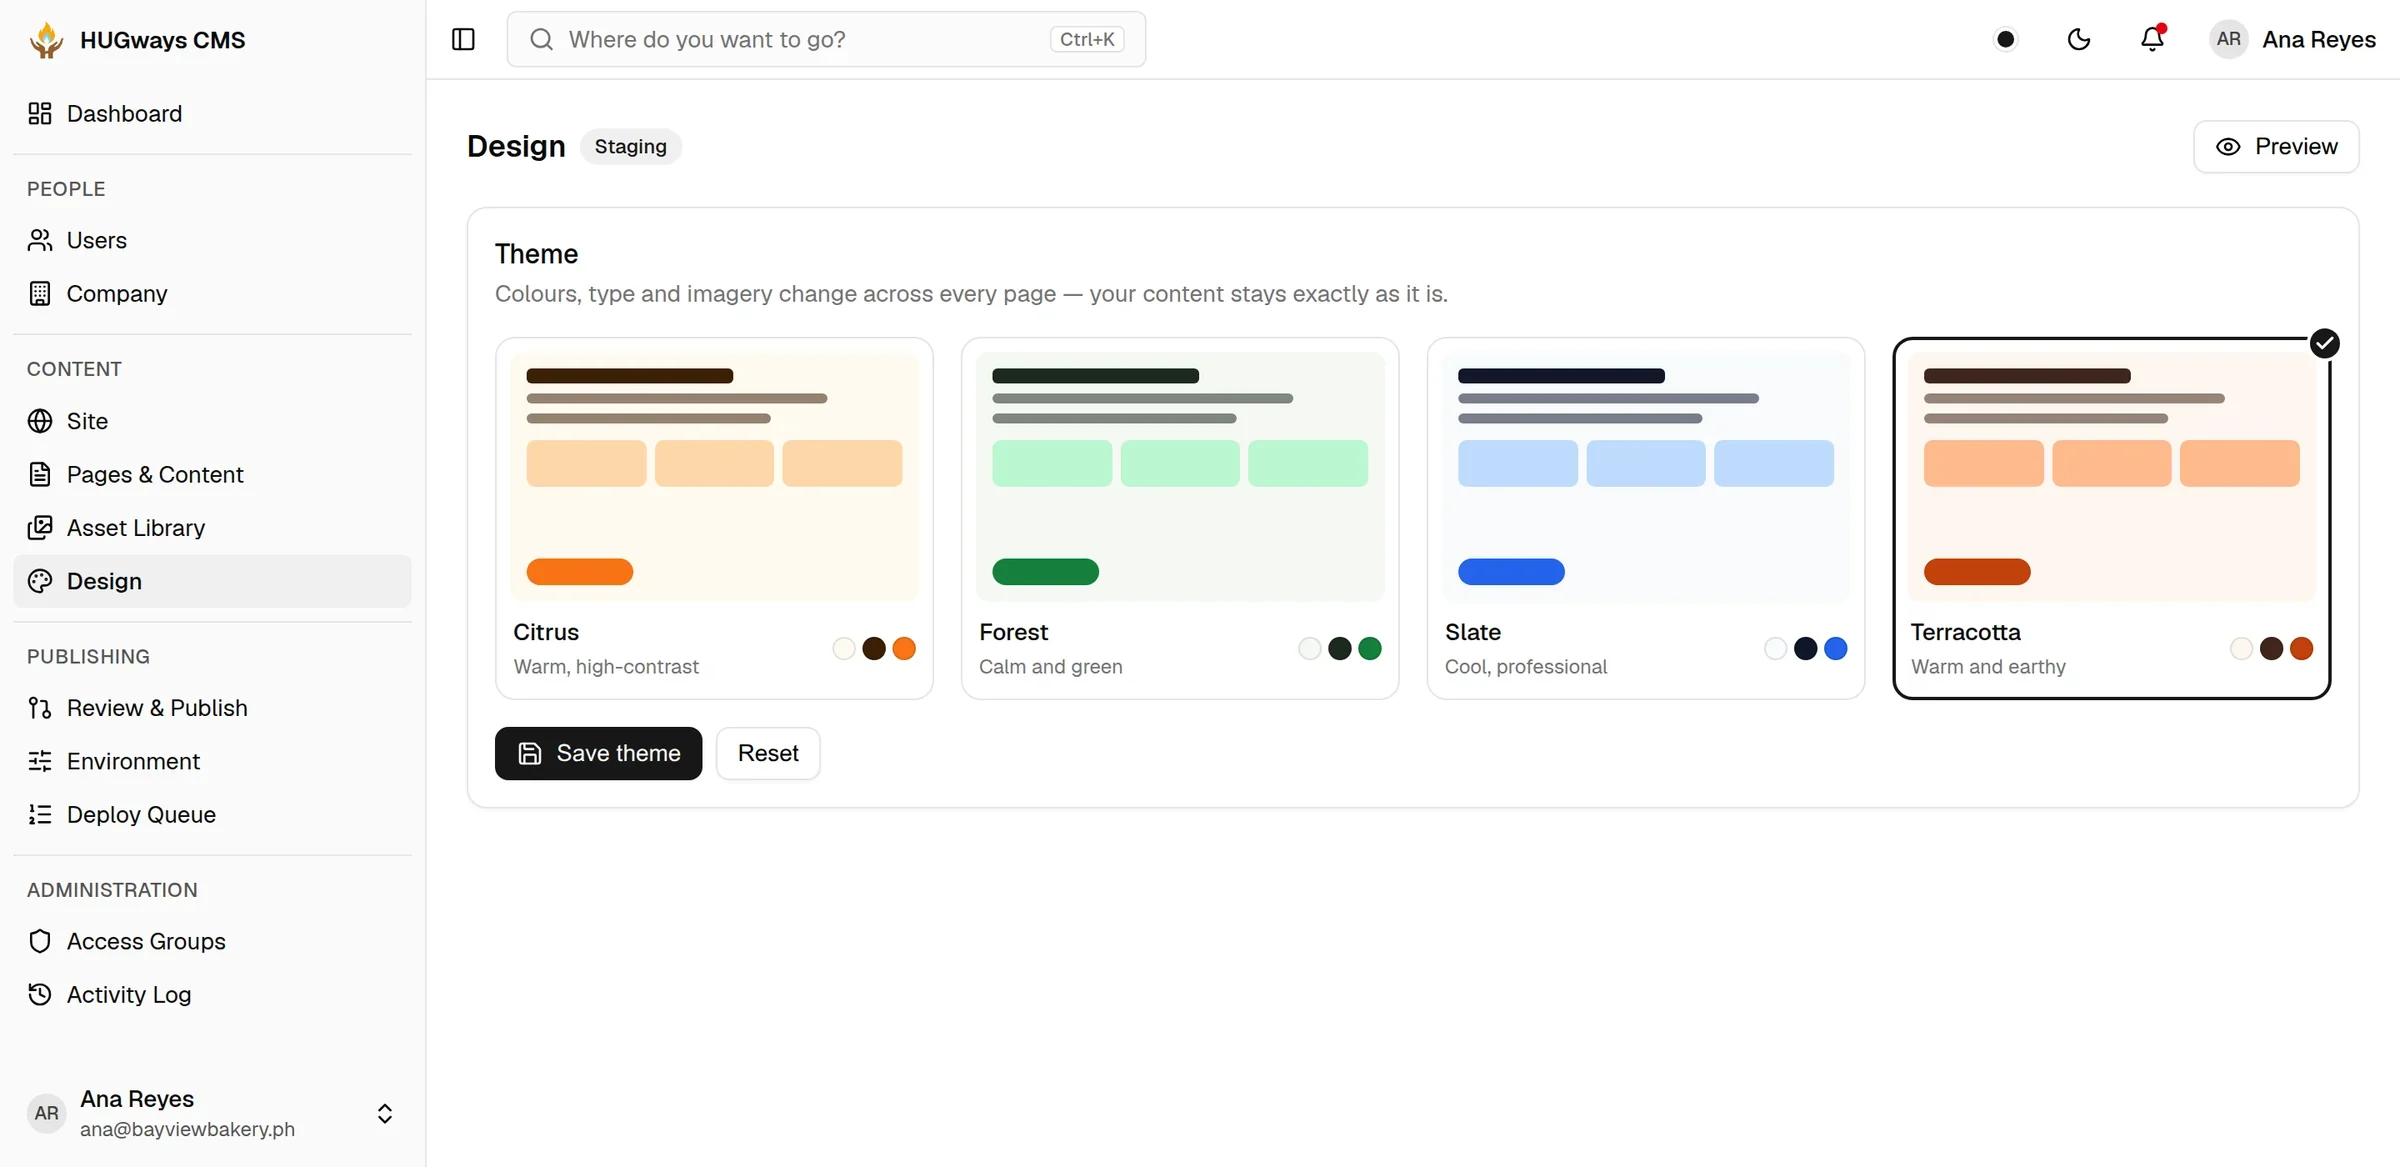Image resolution: width=2400 pixels, height=1167 pixels.
Task: Click the Users people icon
Action: click(x=40, y=240)
